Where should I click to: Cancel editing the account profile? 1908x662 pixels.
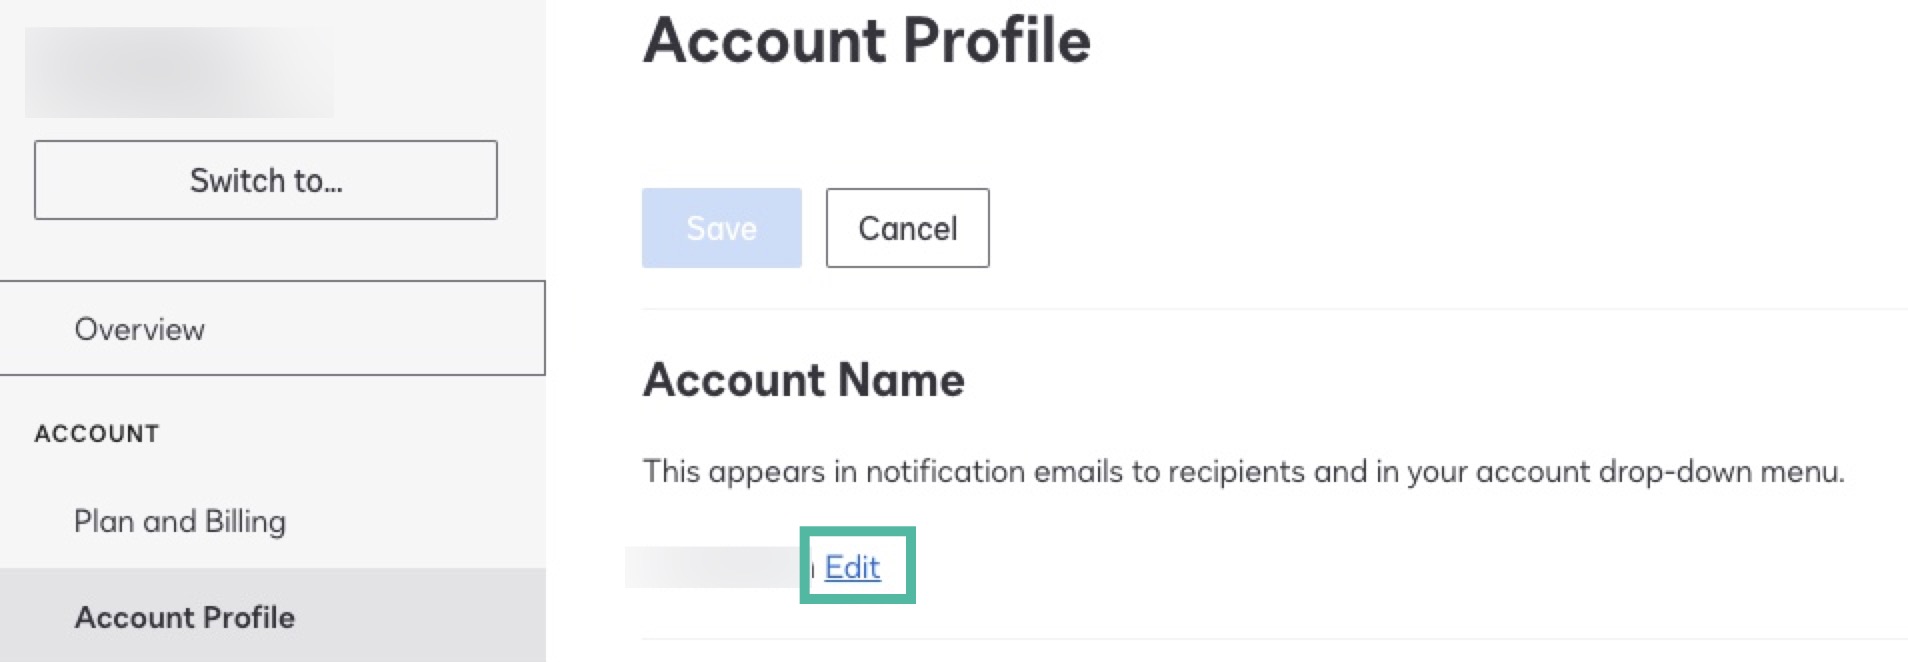[x=906, y=228]
